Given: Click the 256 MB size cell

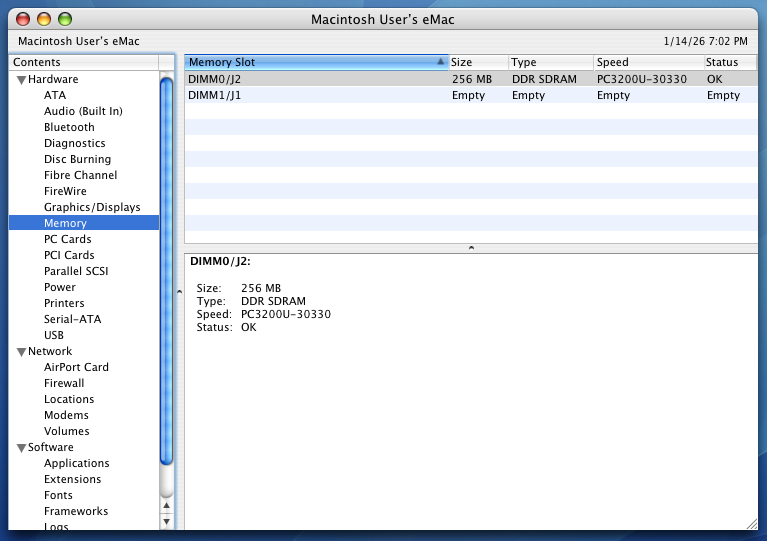Looking at the screenshot, I should tap(472, 79).
